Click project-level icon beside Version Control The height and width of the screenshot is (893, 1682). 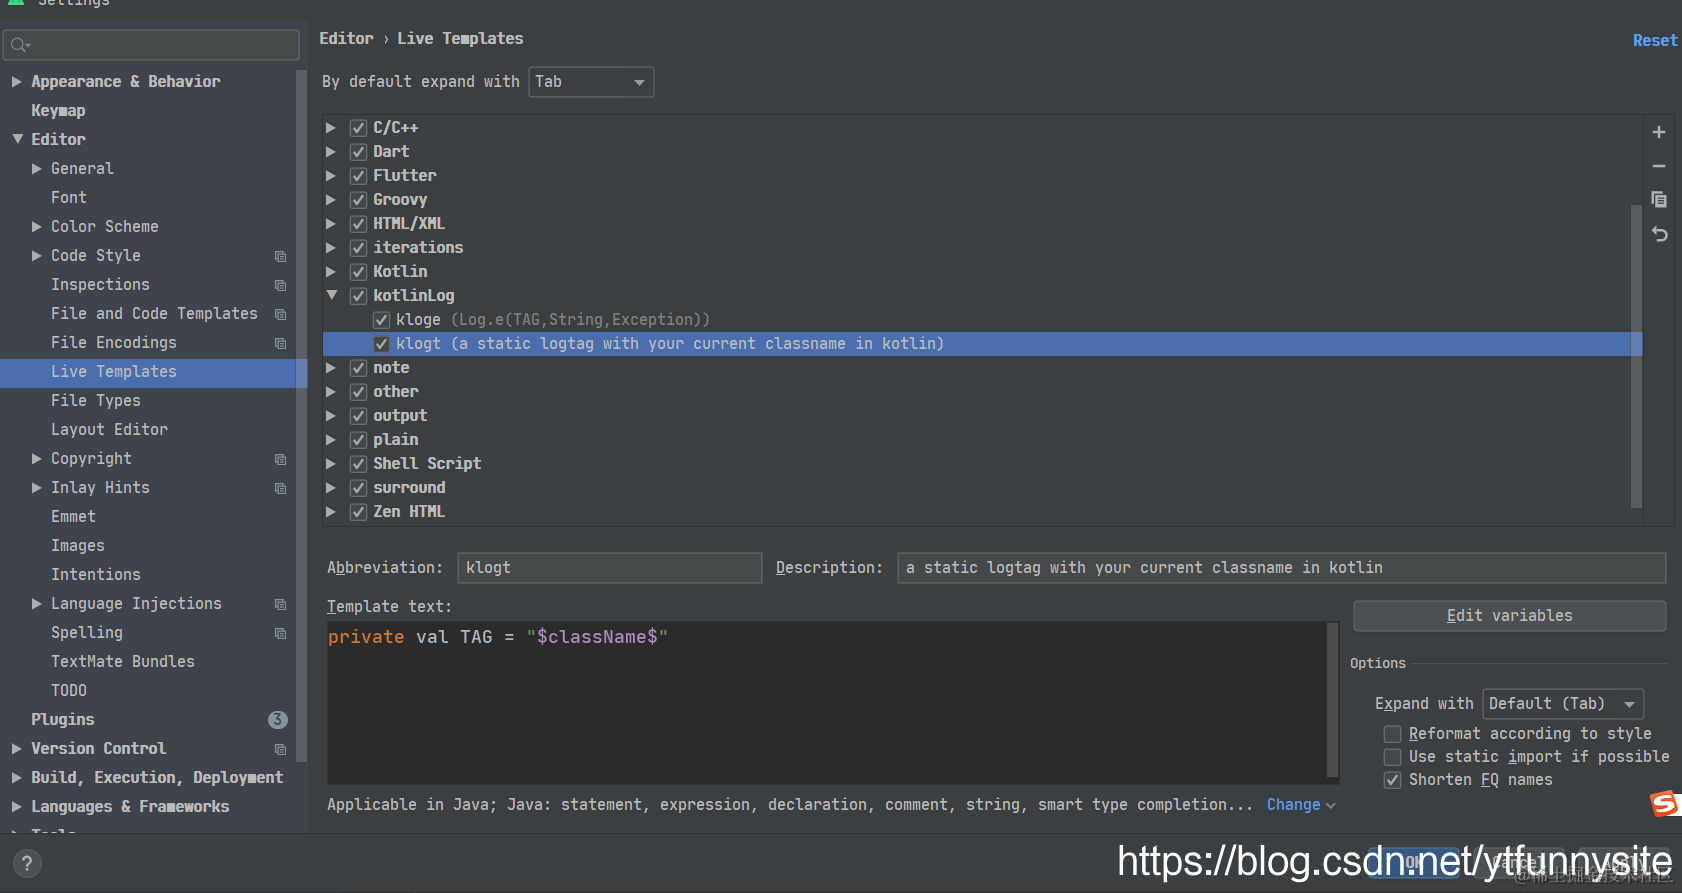click(280, 749)
